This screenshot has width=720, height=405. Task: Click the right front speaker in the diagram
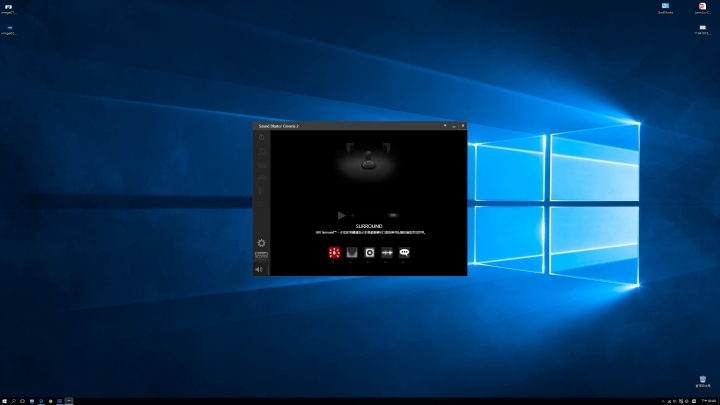pyautogui.click(x=386, y=147)
